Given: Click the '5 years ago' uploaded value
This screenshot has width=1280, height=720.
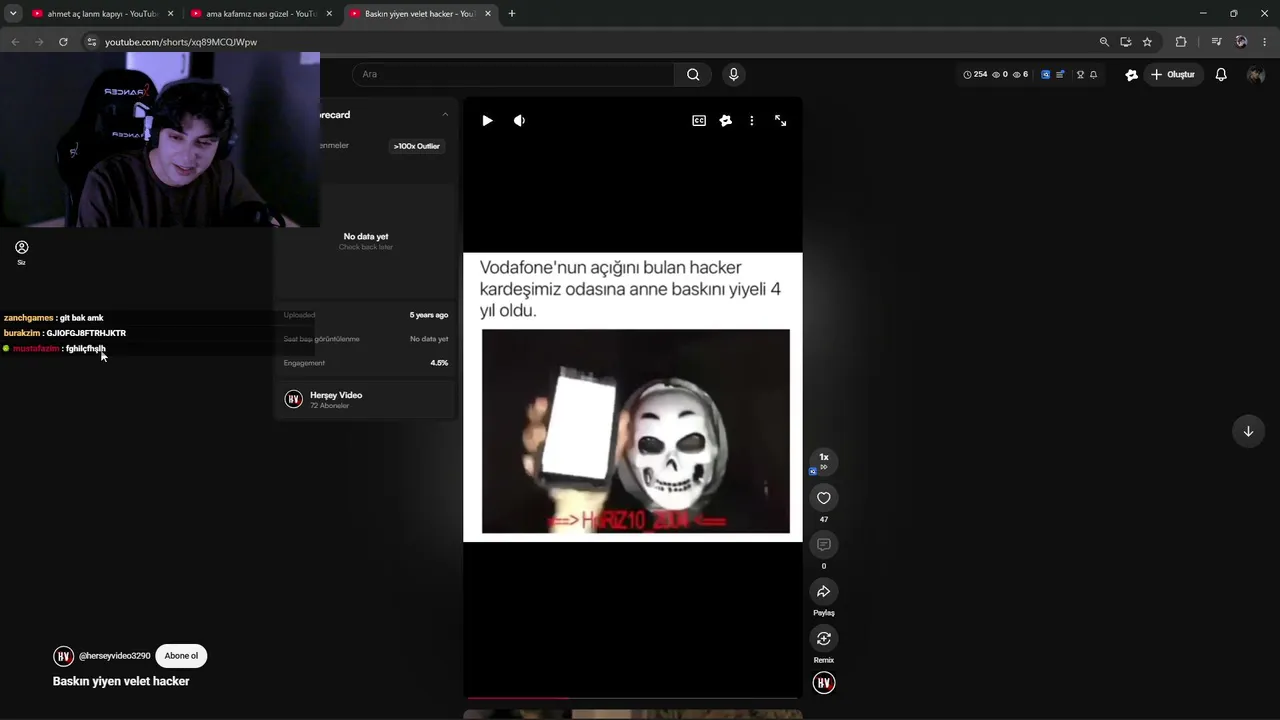Looking at the screenshot, I should pyautogui.click(x=429, y=315).
